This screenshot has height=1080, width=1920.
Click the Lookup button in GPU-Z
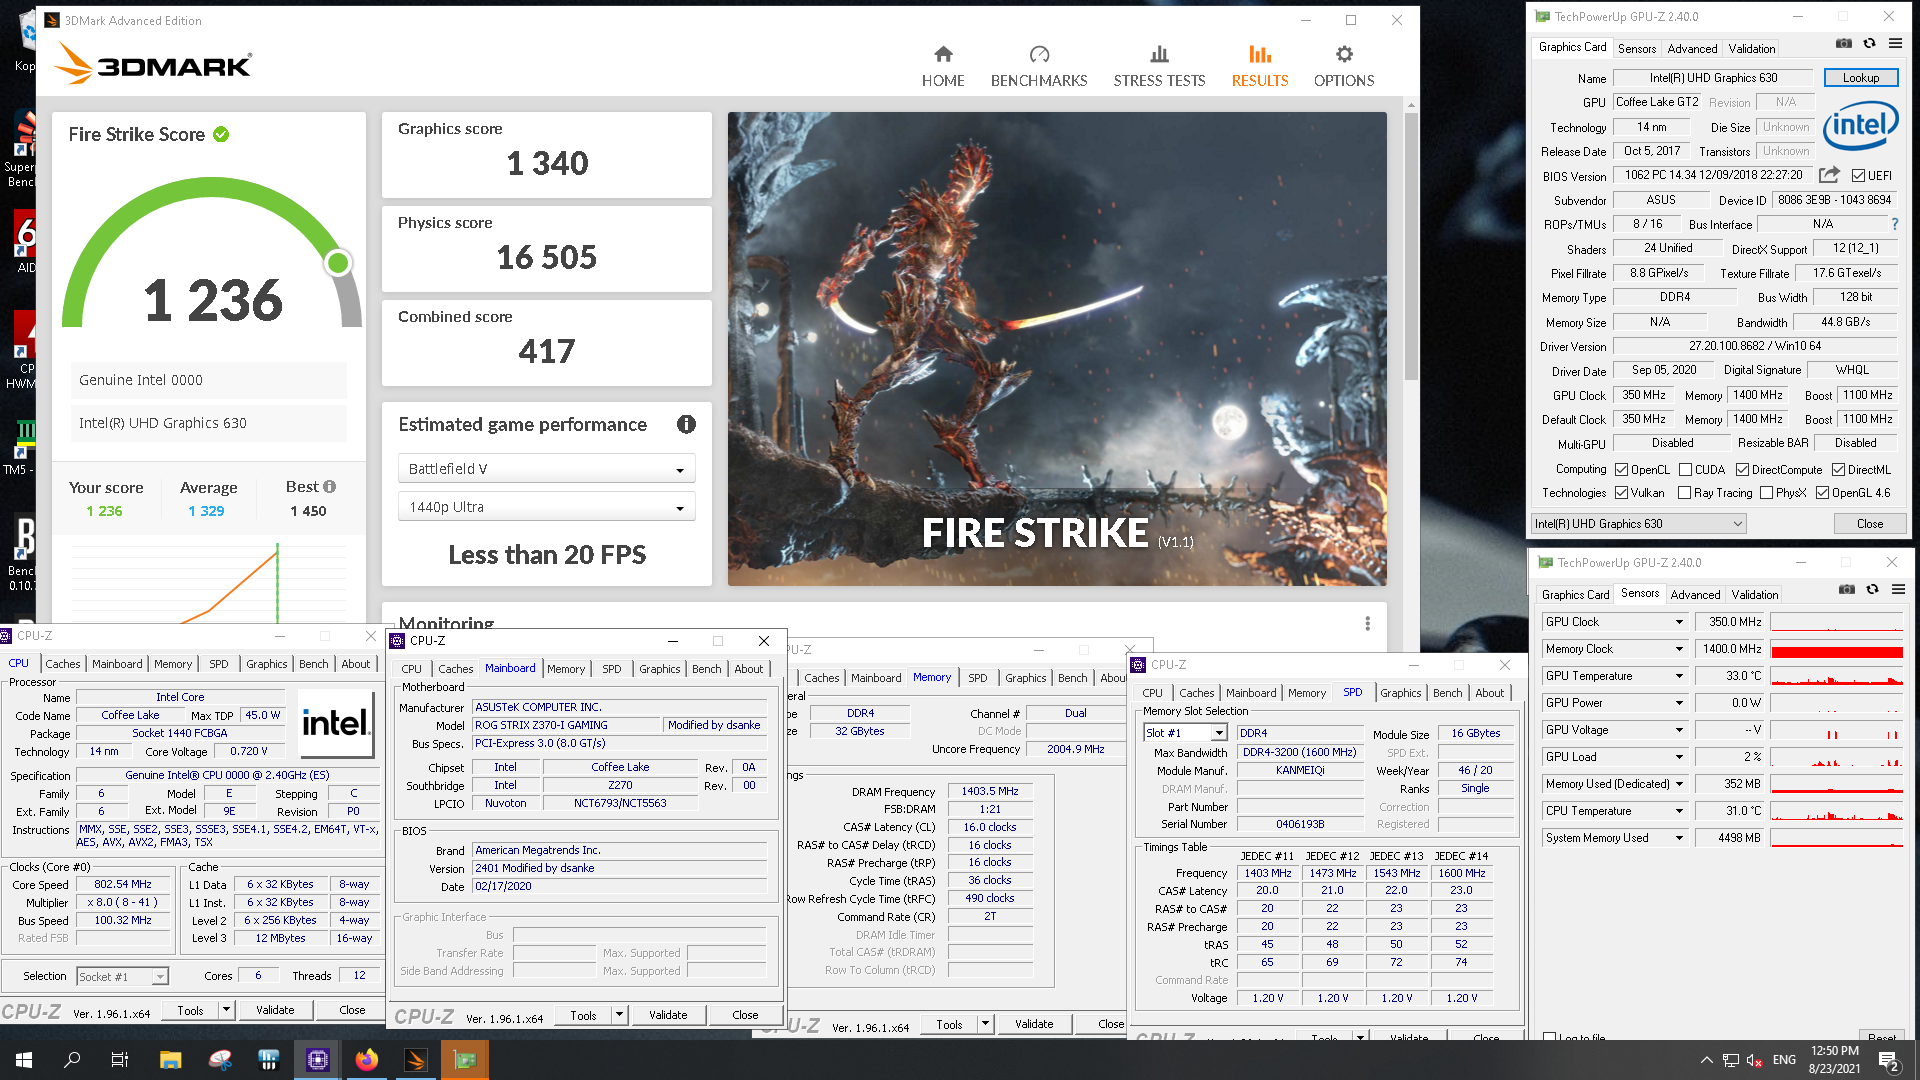pos(1860,78)
